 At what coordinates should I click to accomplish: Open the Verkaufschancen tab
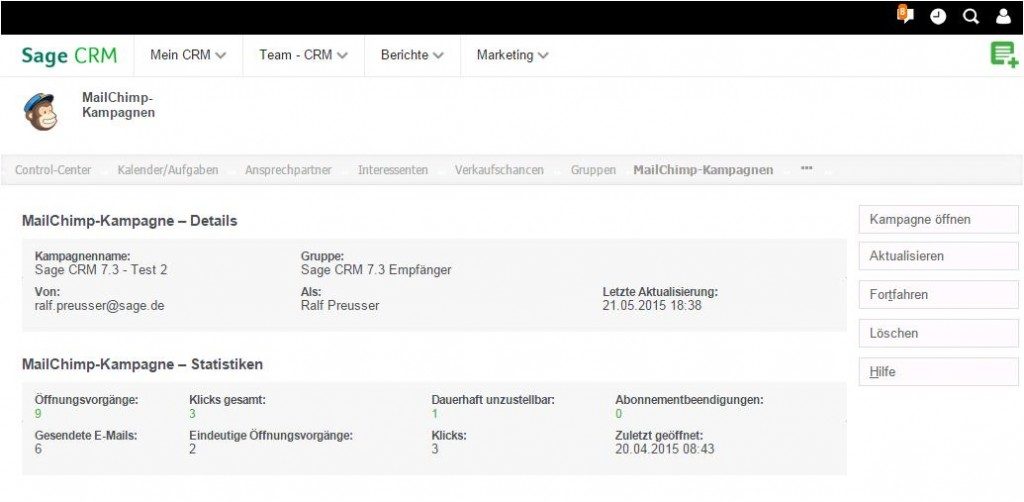pyautogui.click(x=499, y=170)
